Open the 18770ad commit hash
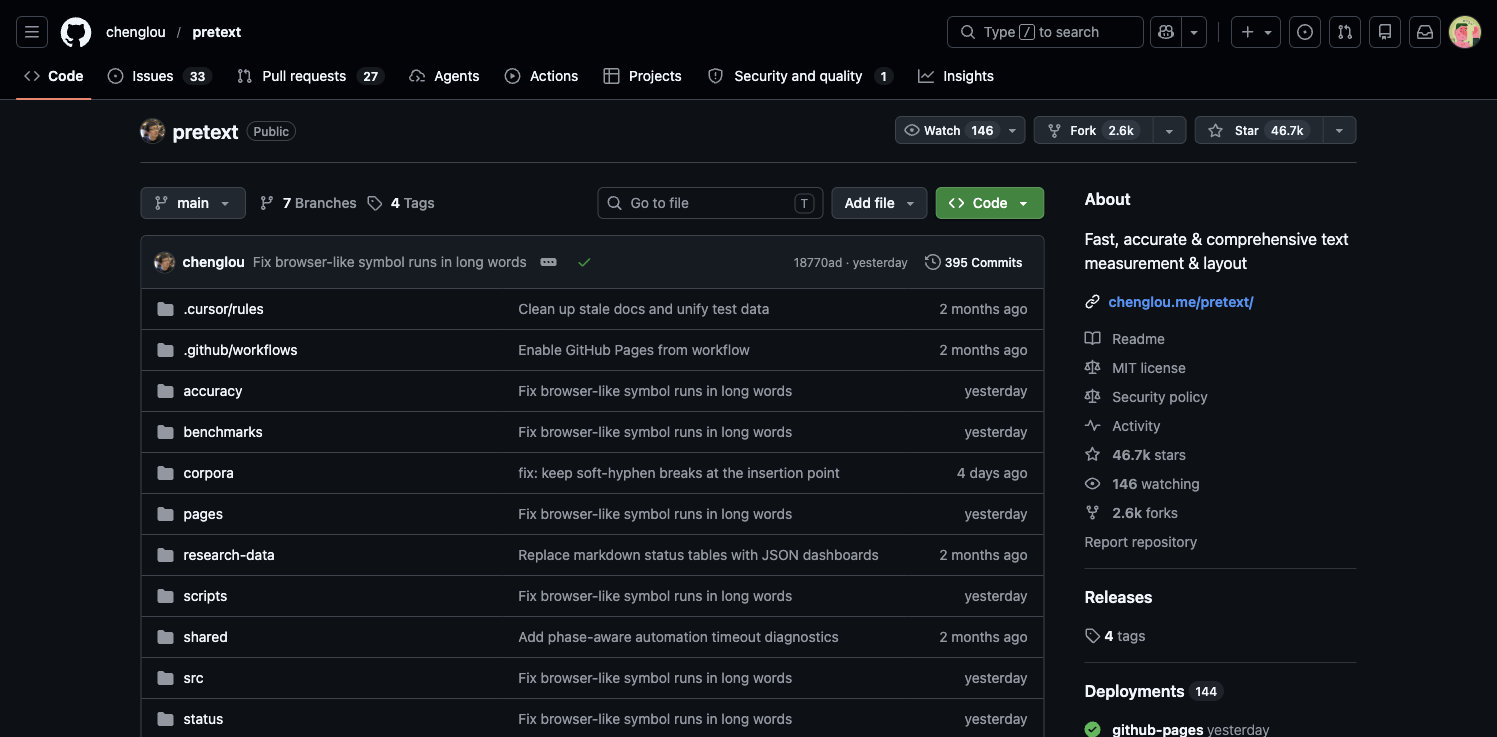 pyautogui.click(x=818, y=263)
